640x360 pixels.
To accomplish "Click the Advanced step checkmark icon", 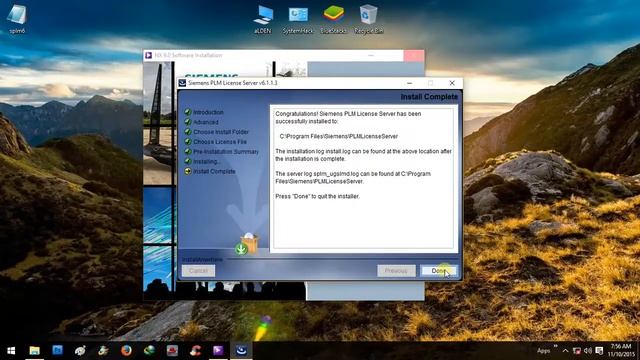I will 188,122.
